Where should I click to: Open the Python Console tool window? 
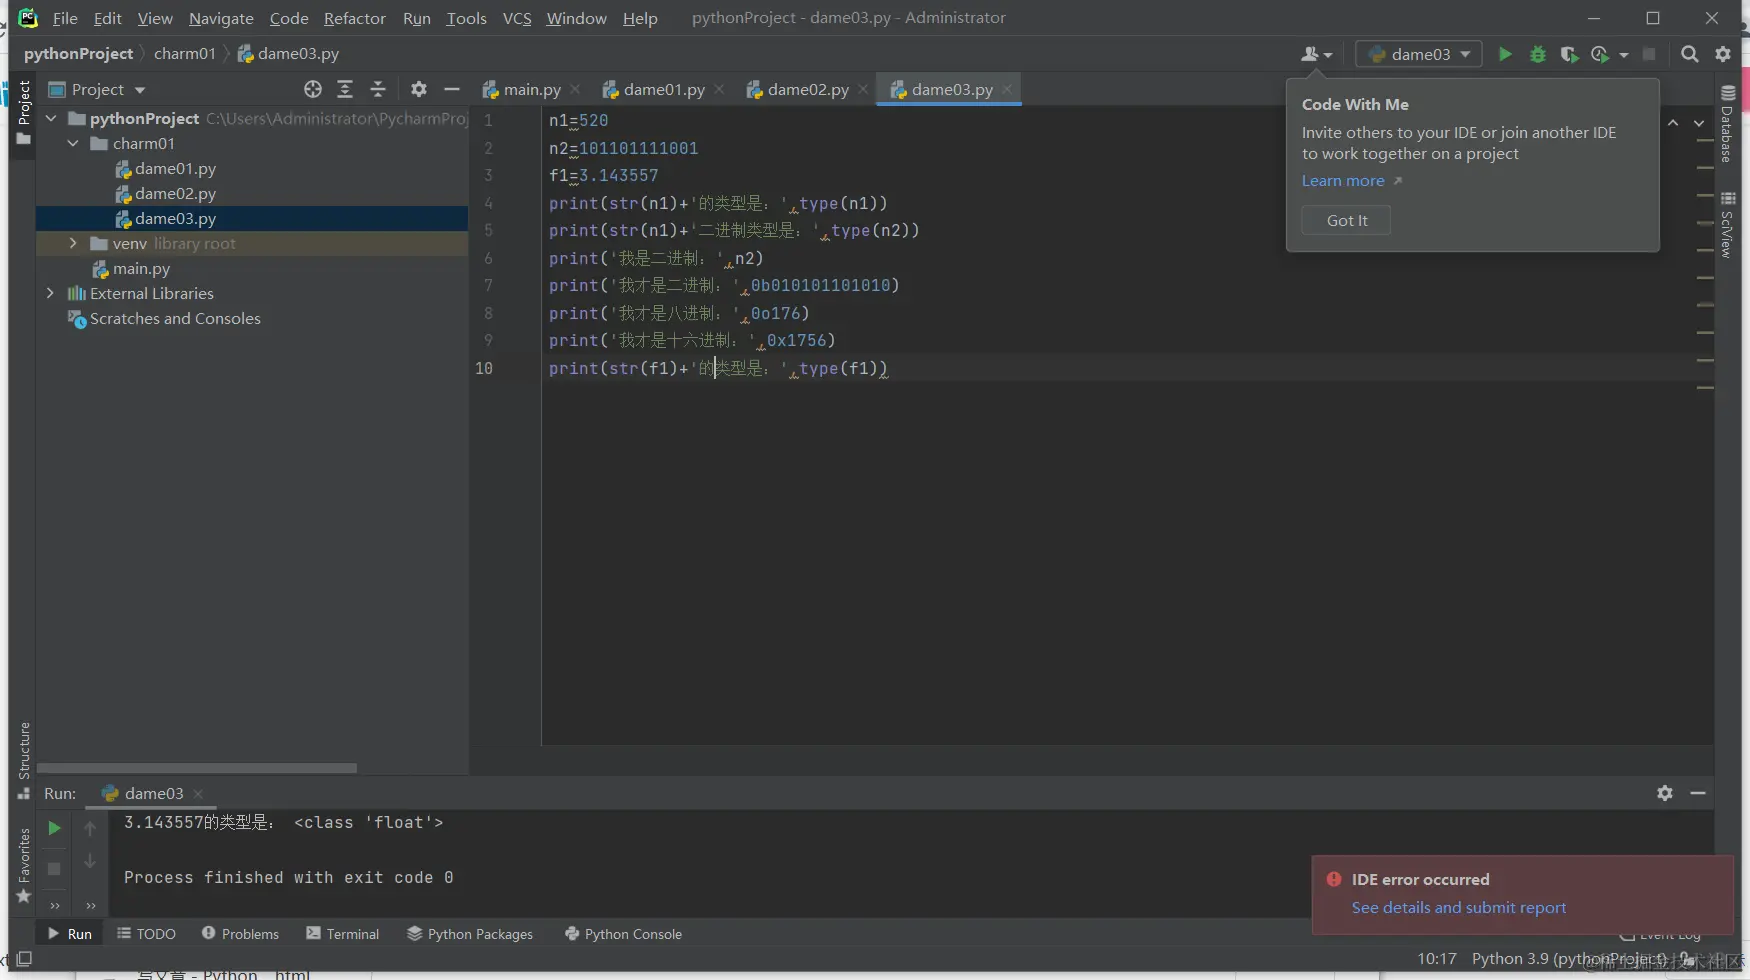click(623, 934)
